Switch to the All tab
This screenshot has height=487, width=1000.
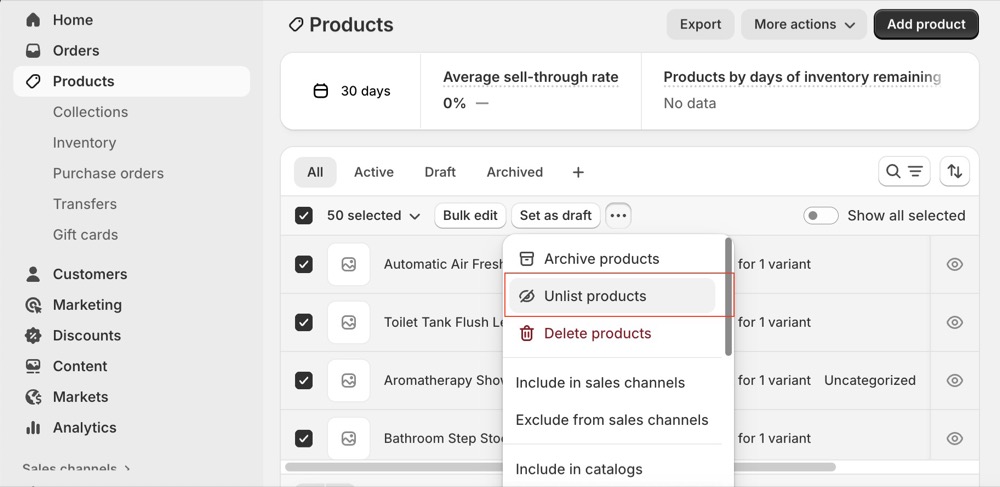pos(315,172)
